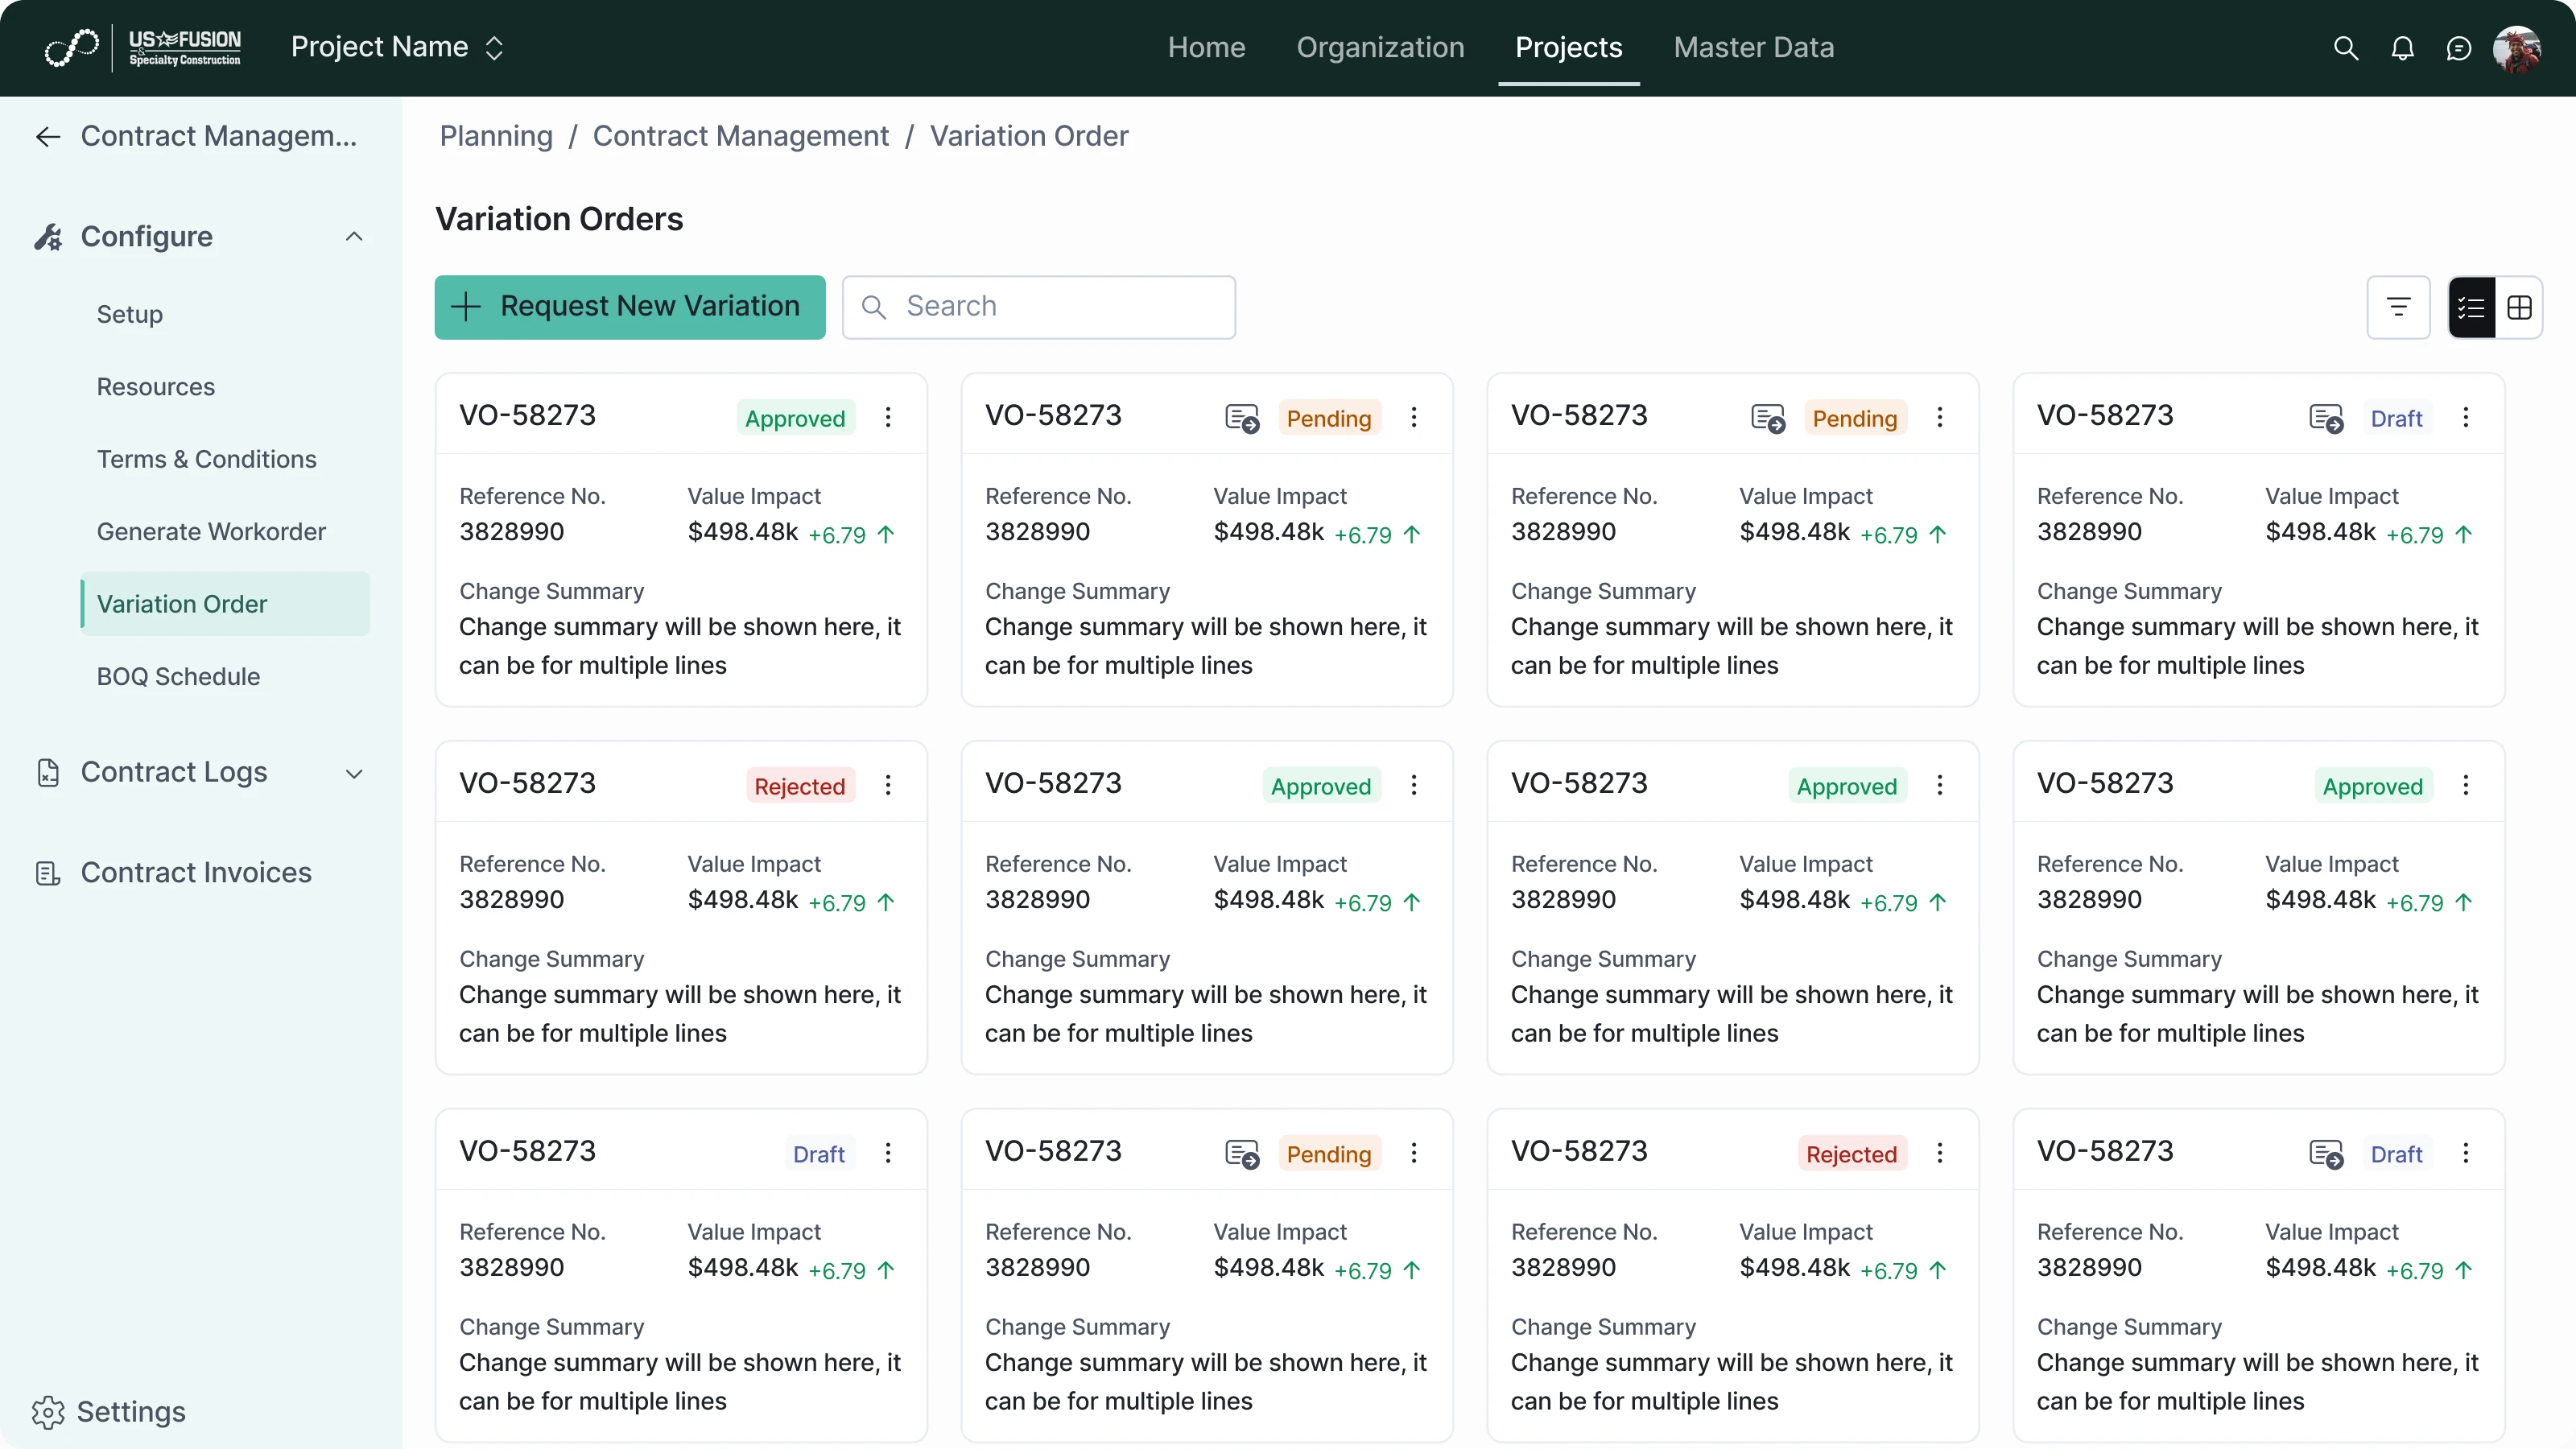Viewport: 2576px width, 1449px height.
Task: Collapse the Configure section
Action: 354,237
